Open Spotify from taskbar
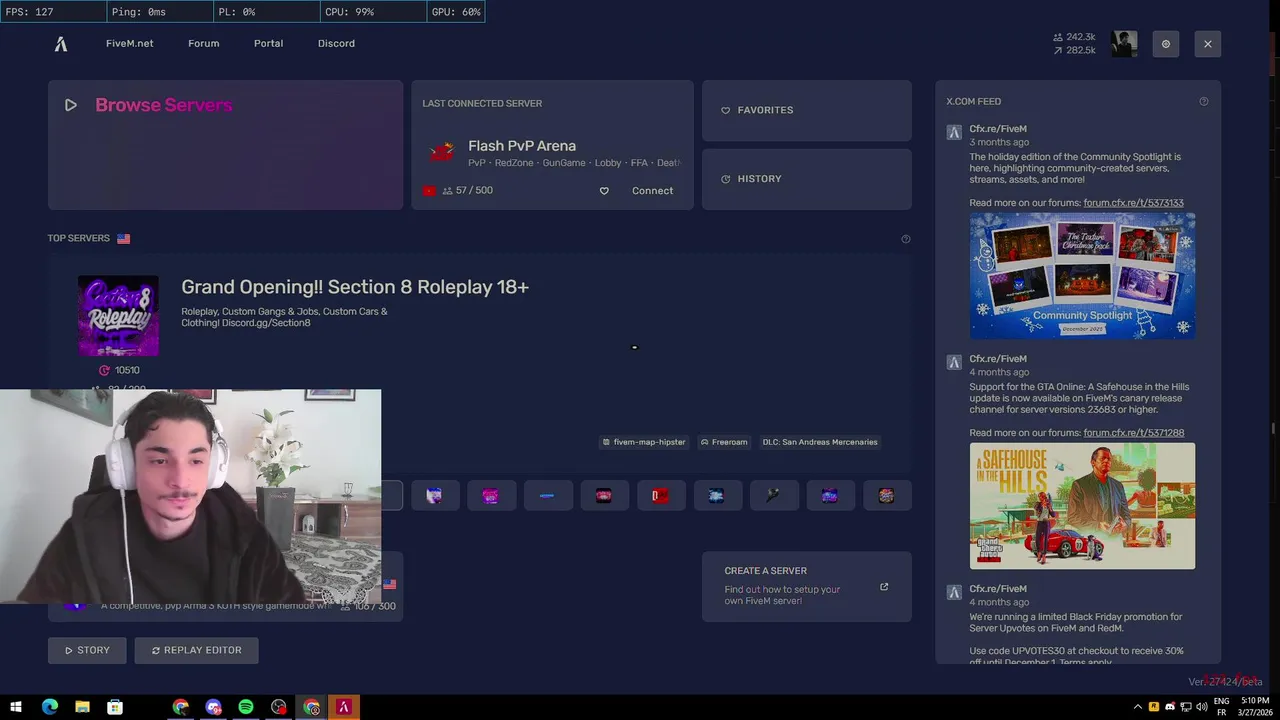The width and height of the screenshot is (1280, 720). coord(246,708)
